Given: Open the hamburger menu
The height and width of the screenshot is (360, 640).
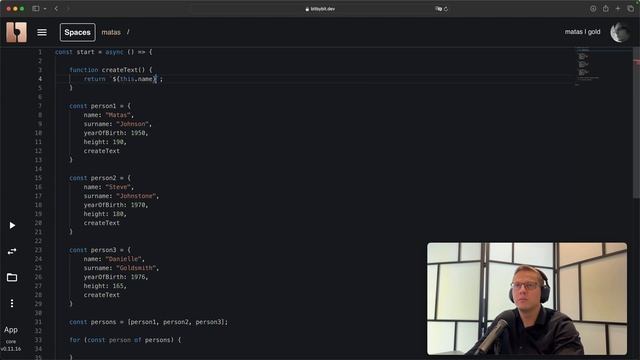Looking at the screenshot, I should click(42, 32).
